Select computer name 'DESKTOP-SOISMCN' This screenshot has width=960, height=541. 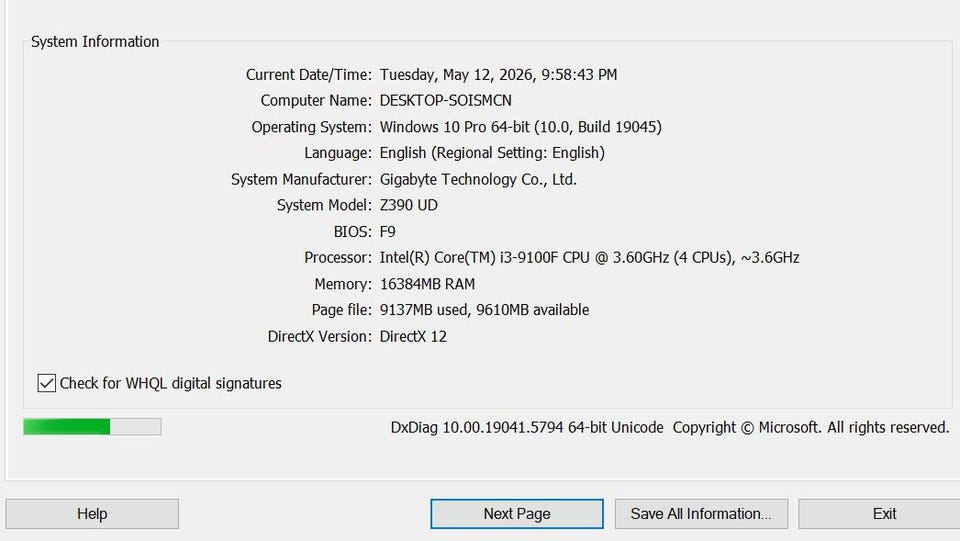(x=446, y=100)
